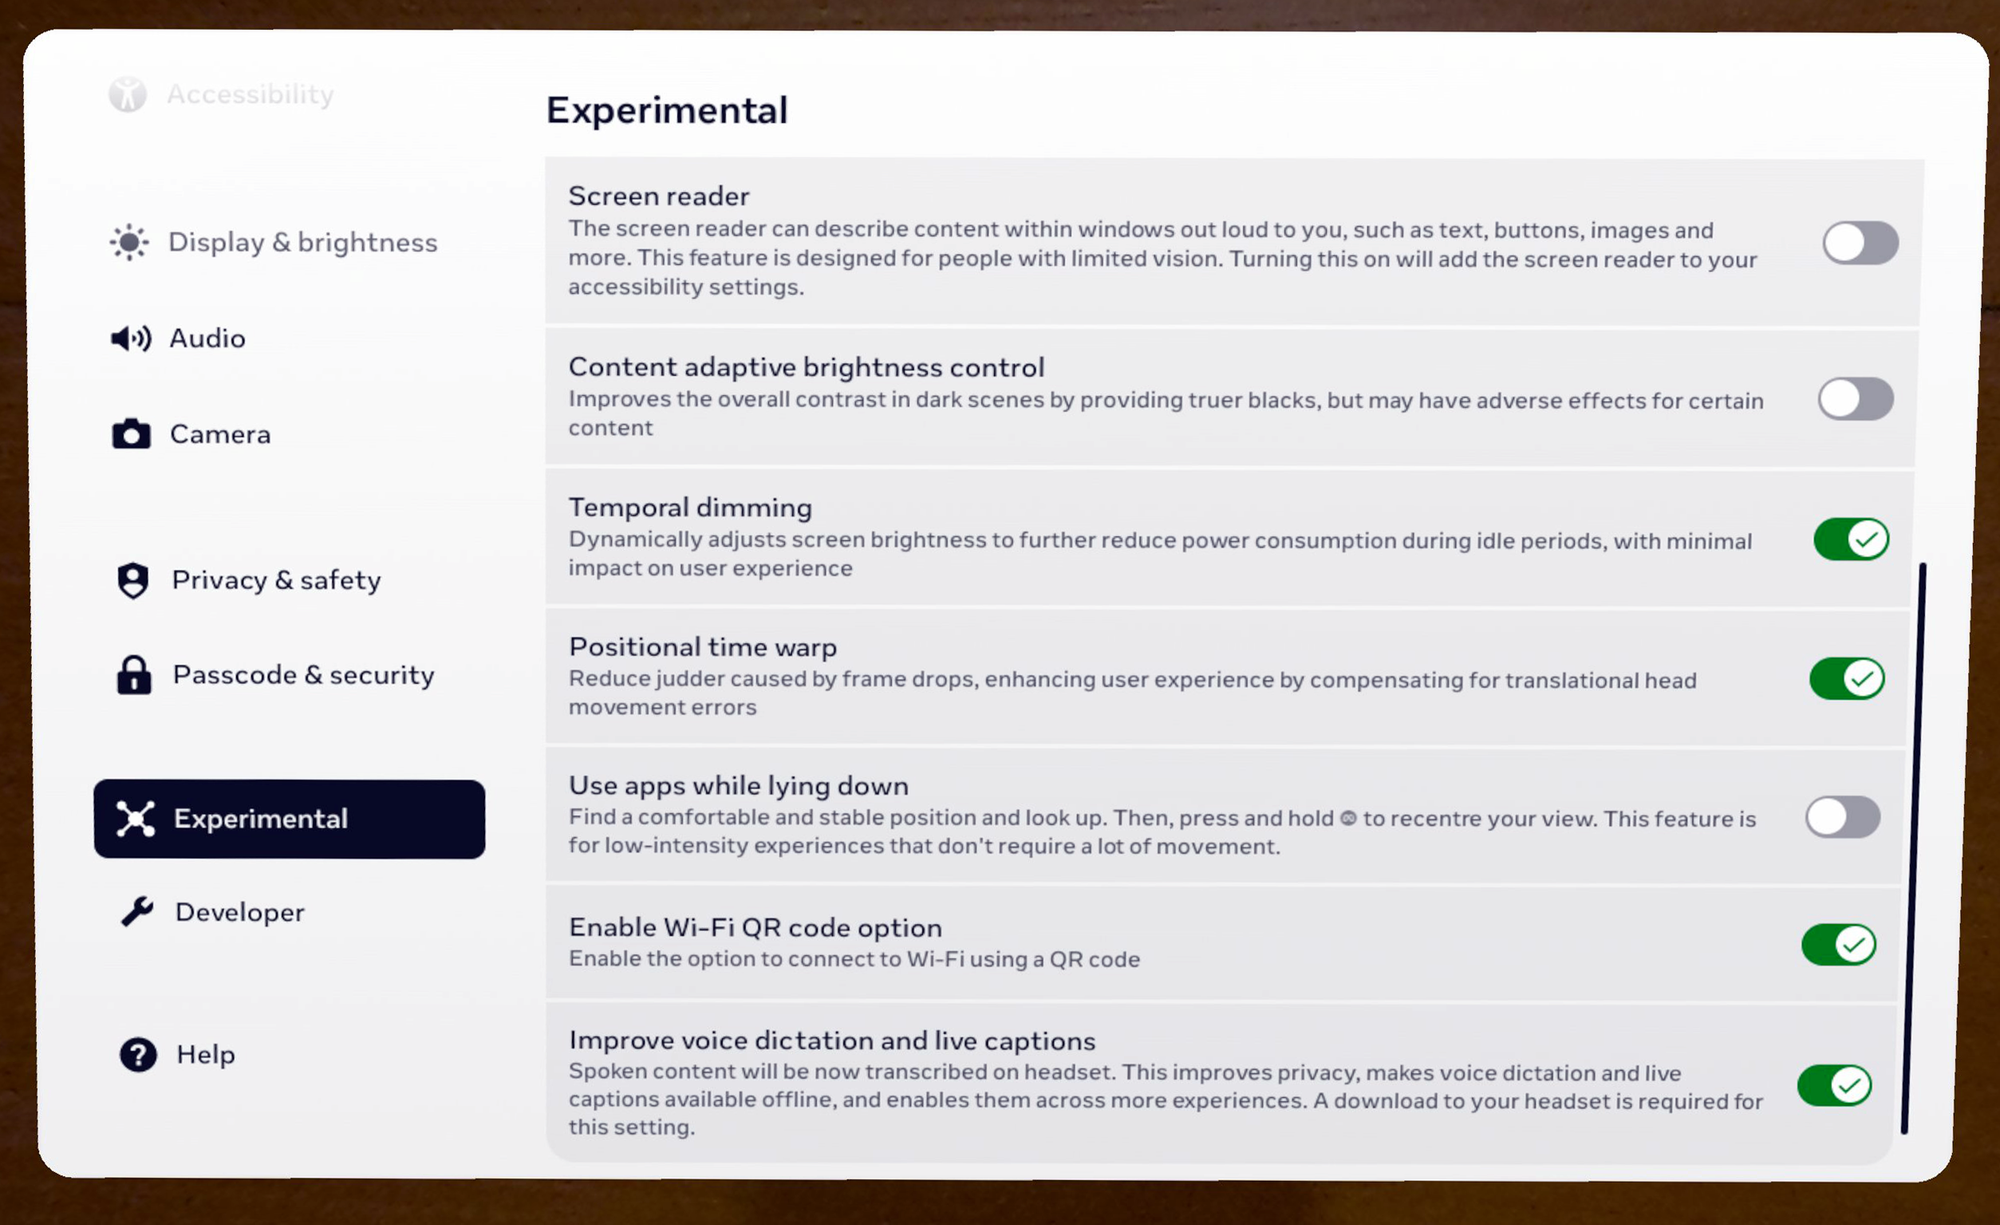2000x1225 pixels.
Task: Open the Developer settings label
Action: coord(240,912)
